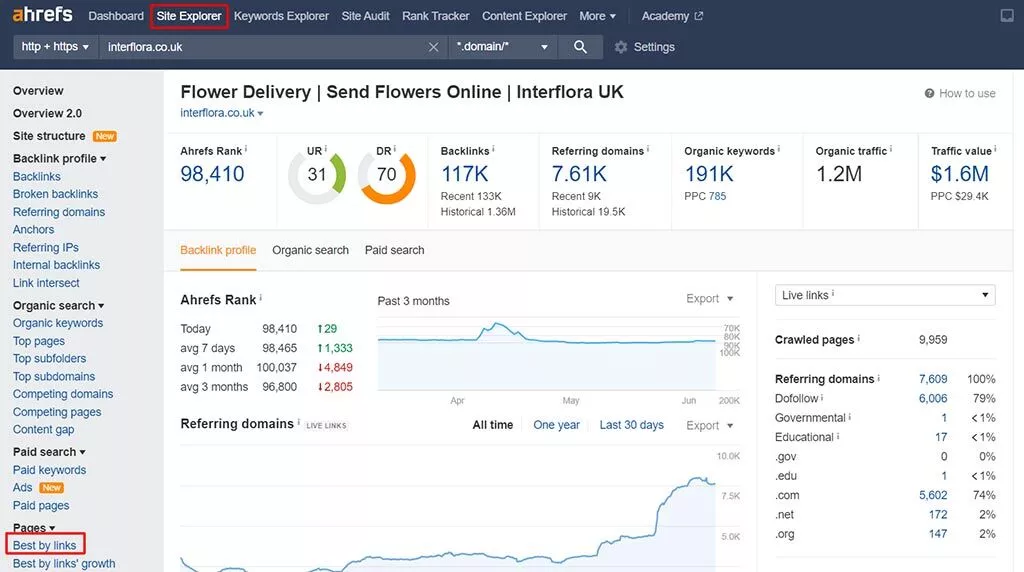Click the 7,609 referring domains count
Screen dimensions: 1024x572
tap(932, 379)
